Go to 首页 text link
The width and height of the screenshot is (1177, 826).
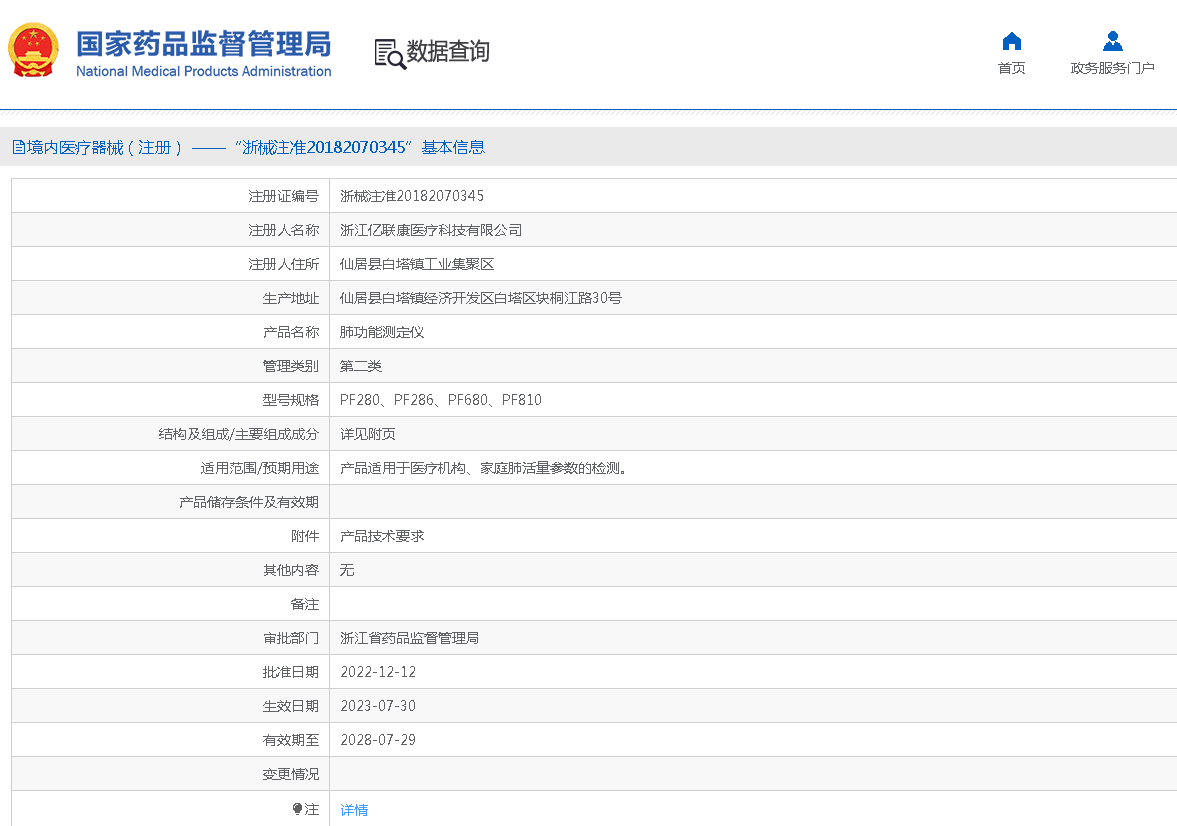(1011, 68)
